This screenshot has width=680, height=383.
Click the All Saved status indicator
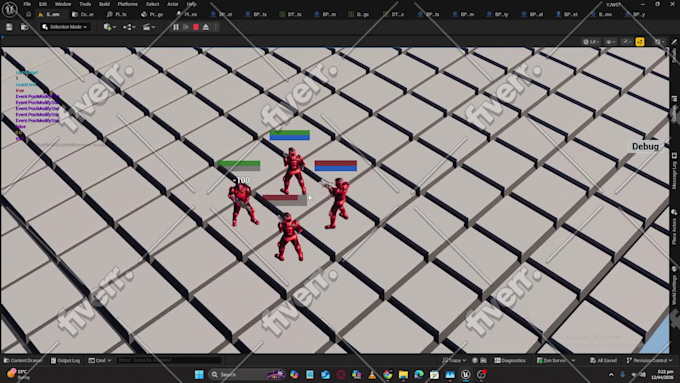[603, 360]
